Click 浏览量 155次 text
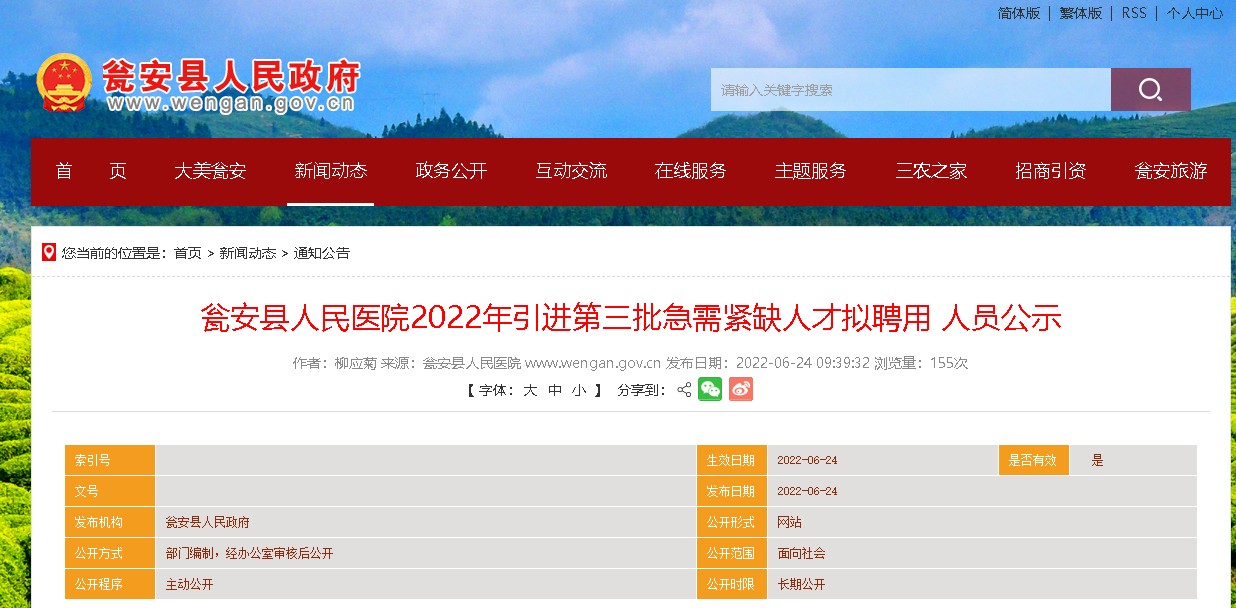1236x608 pixels. [x=923, y=363]
